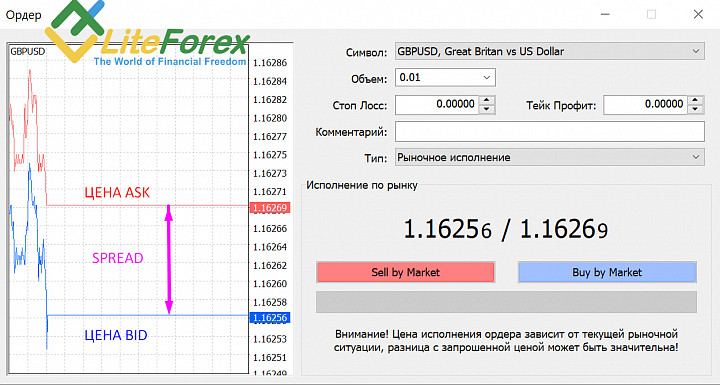
Task: Click the gray bar below market buttons
Action: [x=506, y=302]
